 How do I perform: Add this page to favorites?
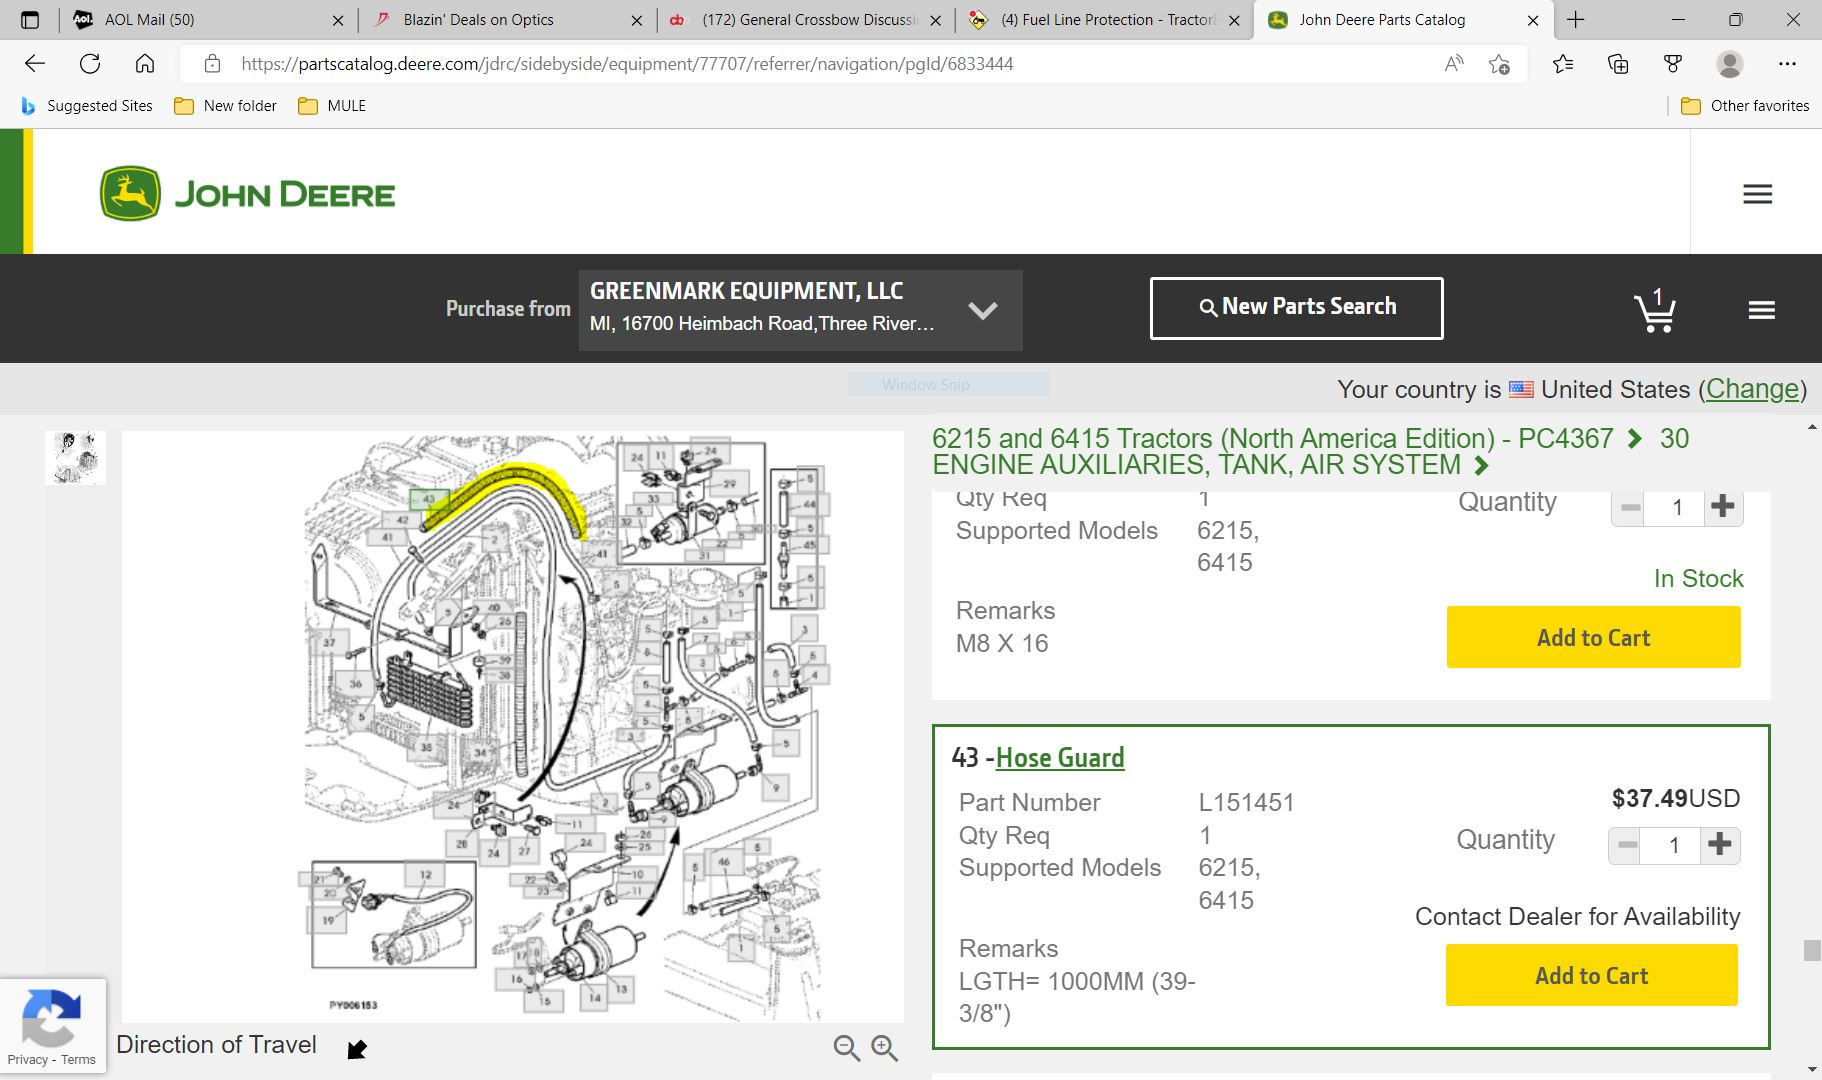[x=1499, y=64]
